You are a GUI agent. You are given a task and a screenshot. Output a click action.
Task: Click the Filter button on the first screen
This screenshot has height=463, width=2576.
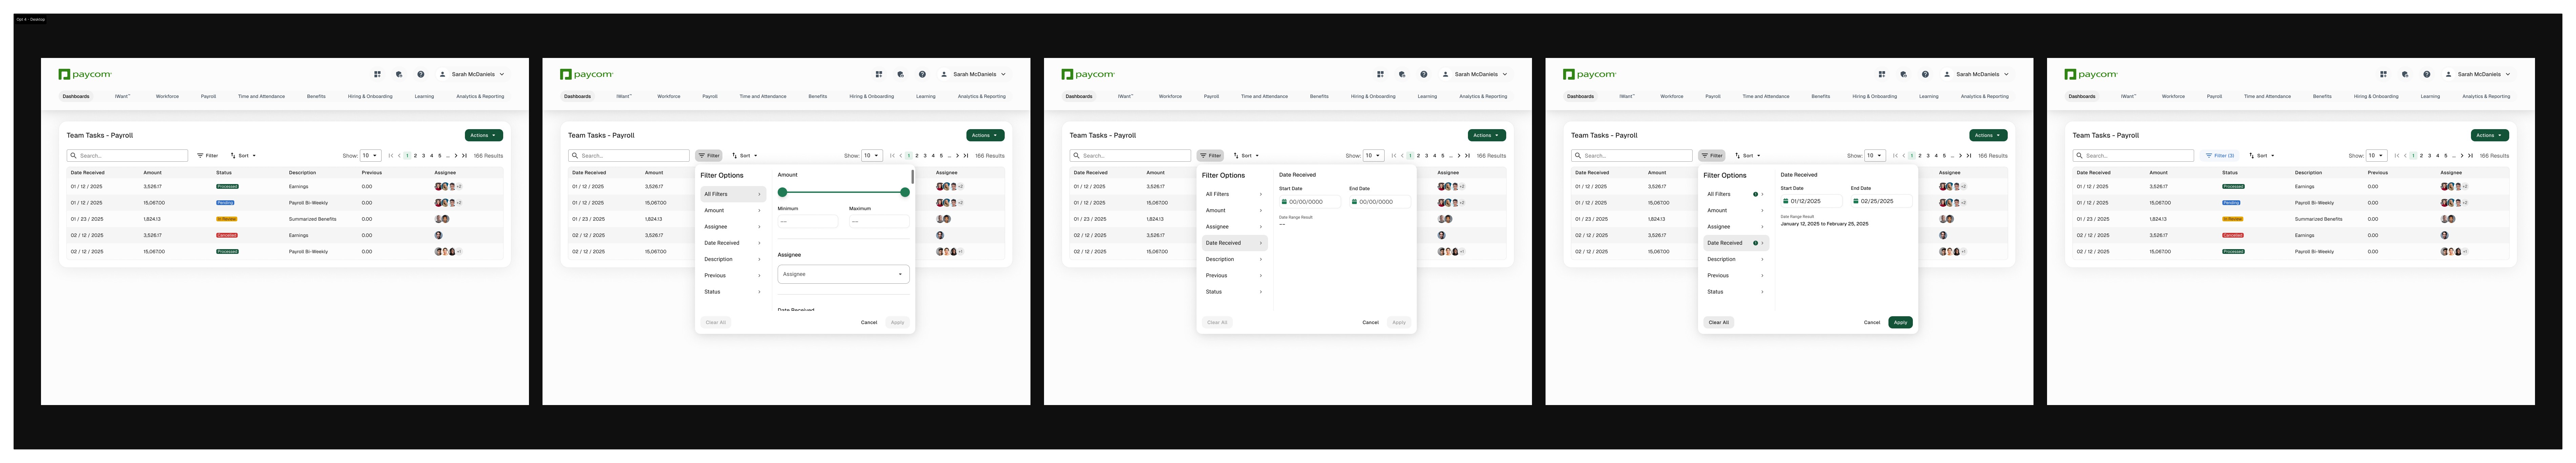pos(207,156)
